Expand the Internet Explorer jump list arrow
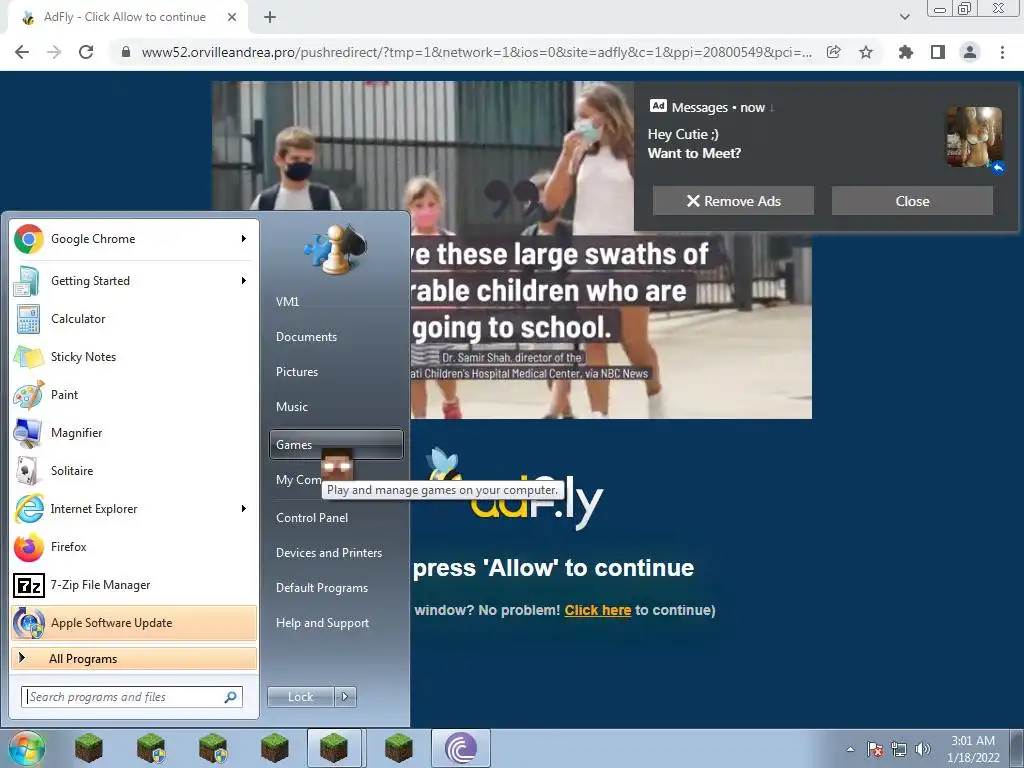This screenshot has width=1024, height=768. [244, 509]
